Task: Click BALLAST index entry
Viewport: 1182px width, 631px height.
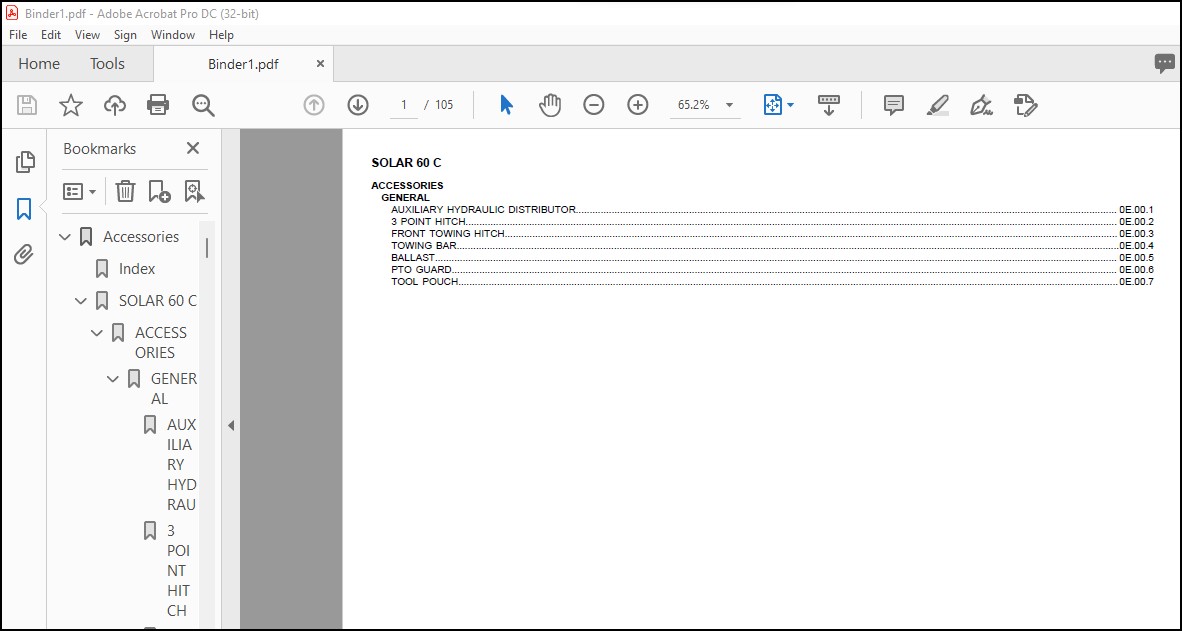Action: click(413, 258)
